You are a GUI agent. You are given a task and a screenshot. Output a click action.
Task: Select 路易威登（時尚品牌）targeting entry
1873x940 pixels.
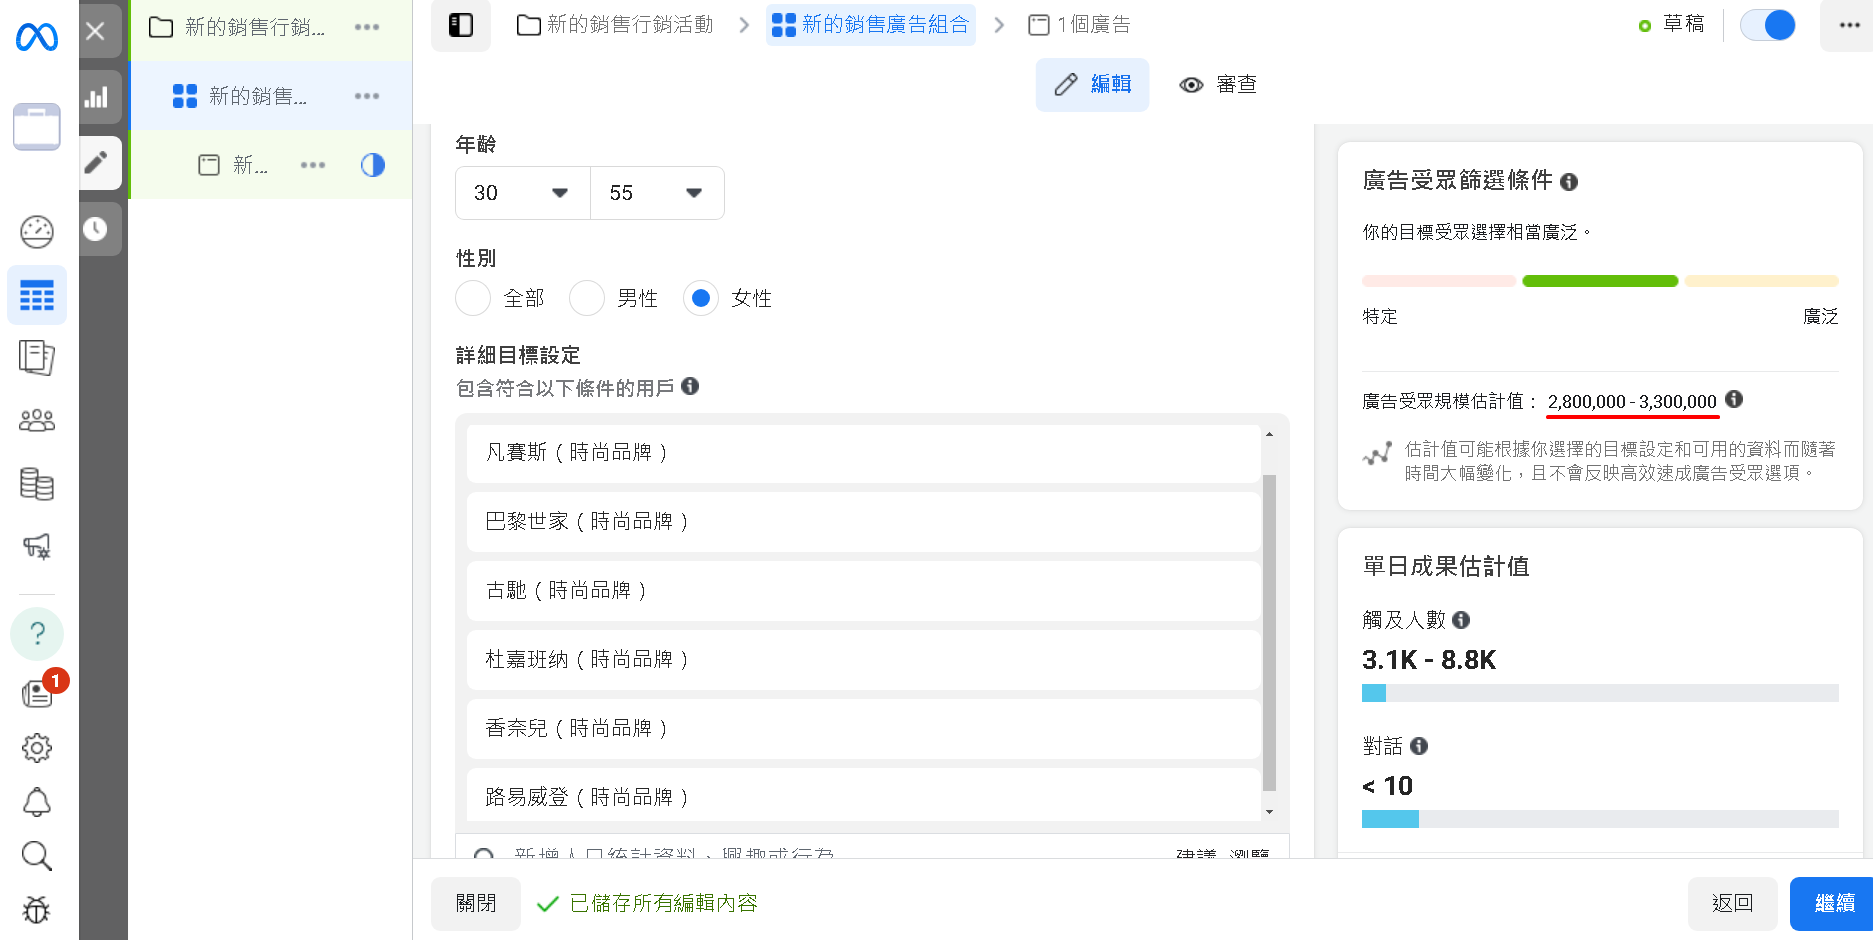(863, 796)
